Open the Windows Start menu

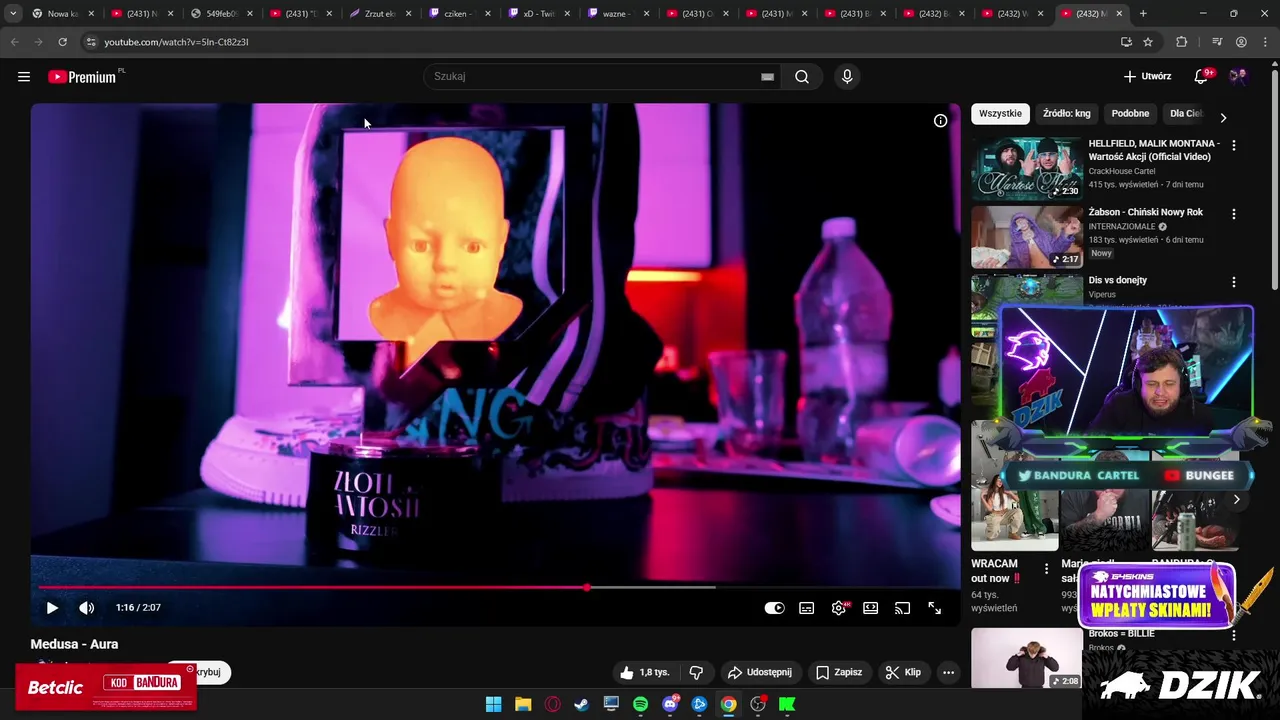[493, 704]
